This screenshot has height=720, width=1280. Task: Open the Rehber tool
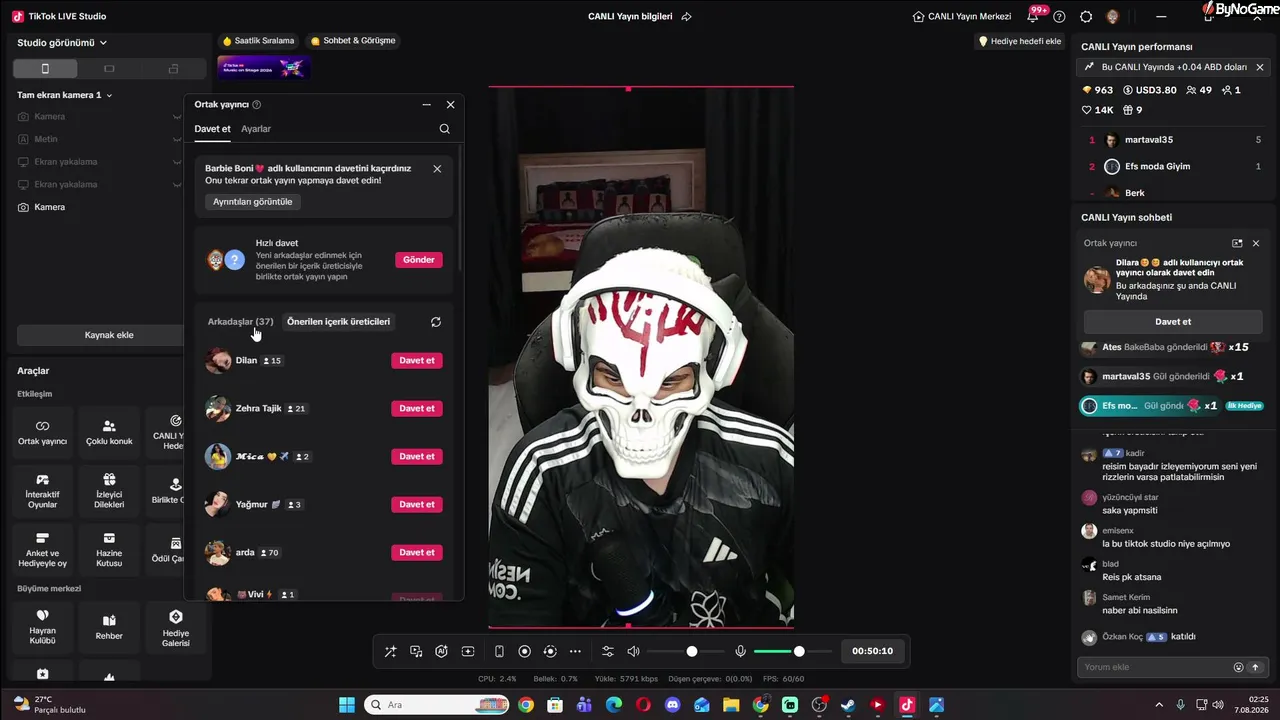[x=109, y=627]
